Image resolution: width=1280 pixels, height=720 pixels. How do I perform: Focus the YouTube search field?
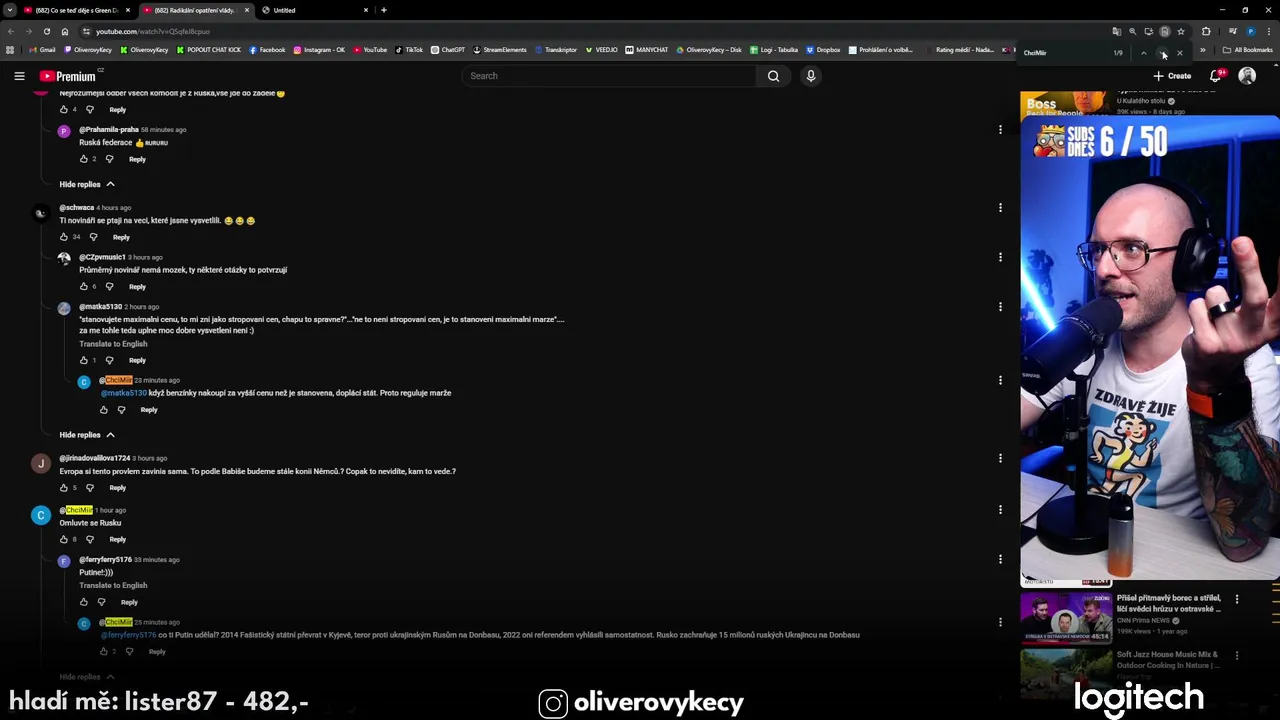tap(609, 76)
